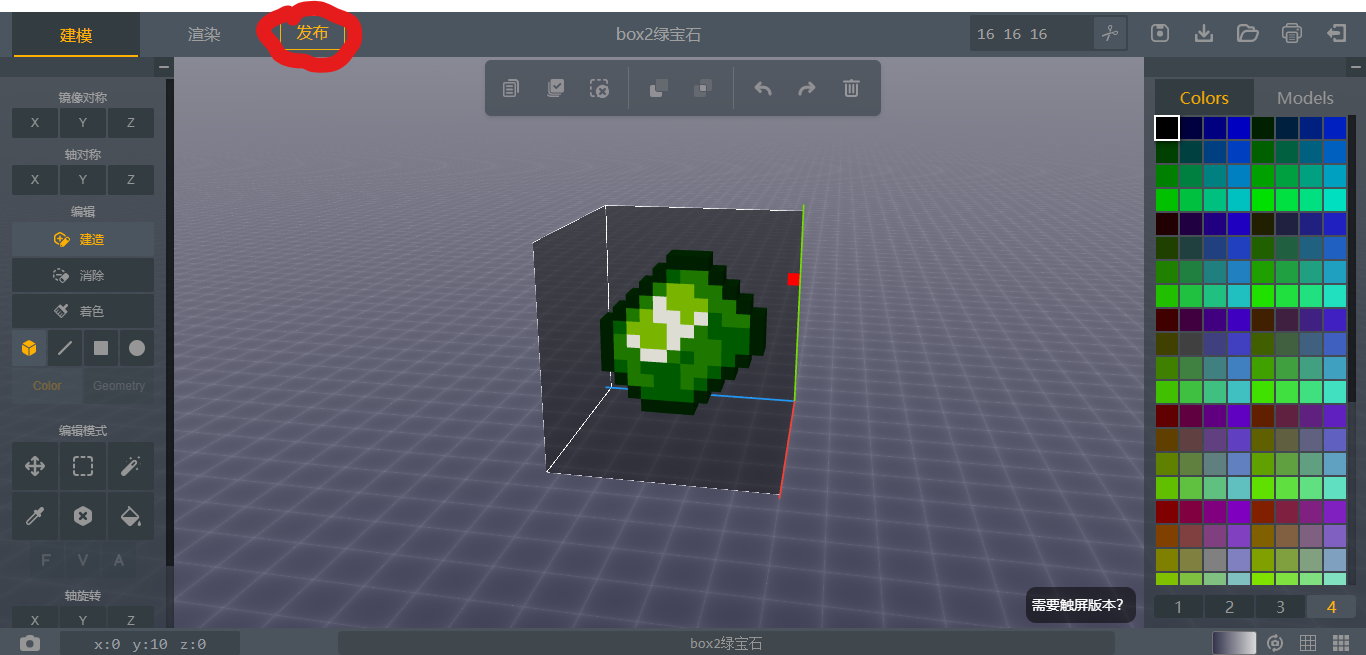Click the camera rotate reset icon

click(x=1275, y=643)
